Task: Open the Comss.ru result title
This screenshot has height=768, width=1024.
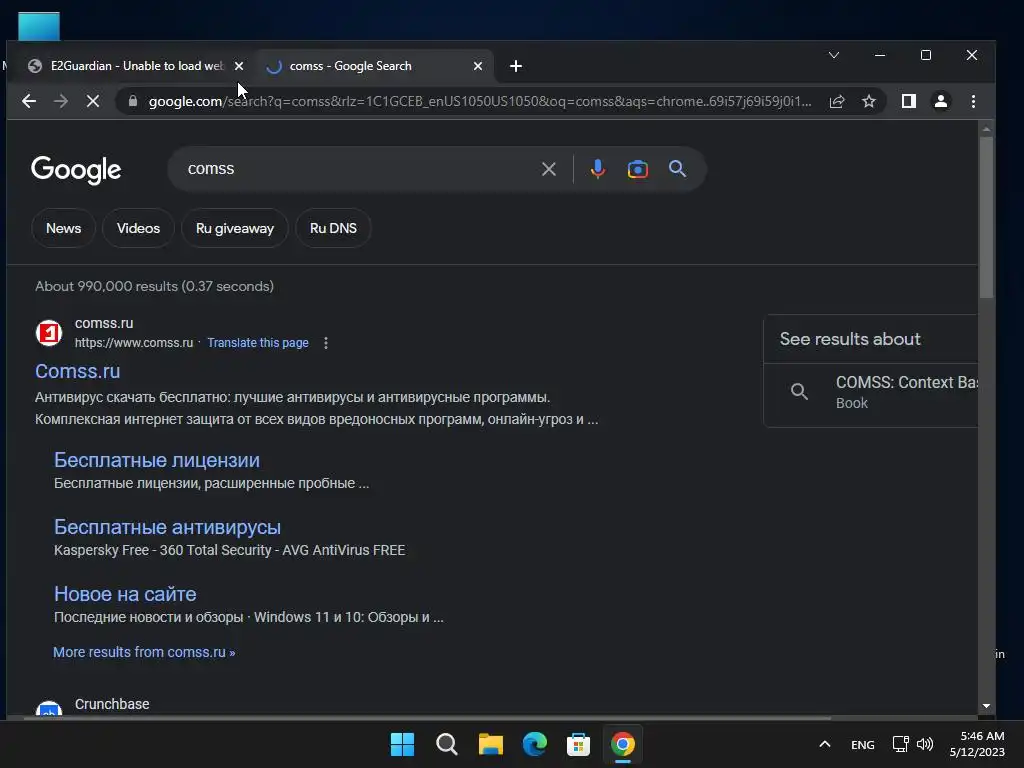Action: point(78,371)
